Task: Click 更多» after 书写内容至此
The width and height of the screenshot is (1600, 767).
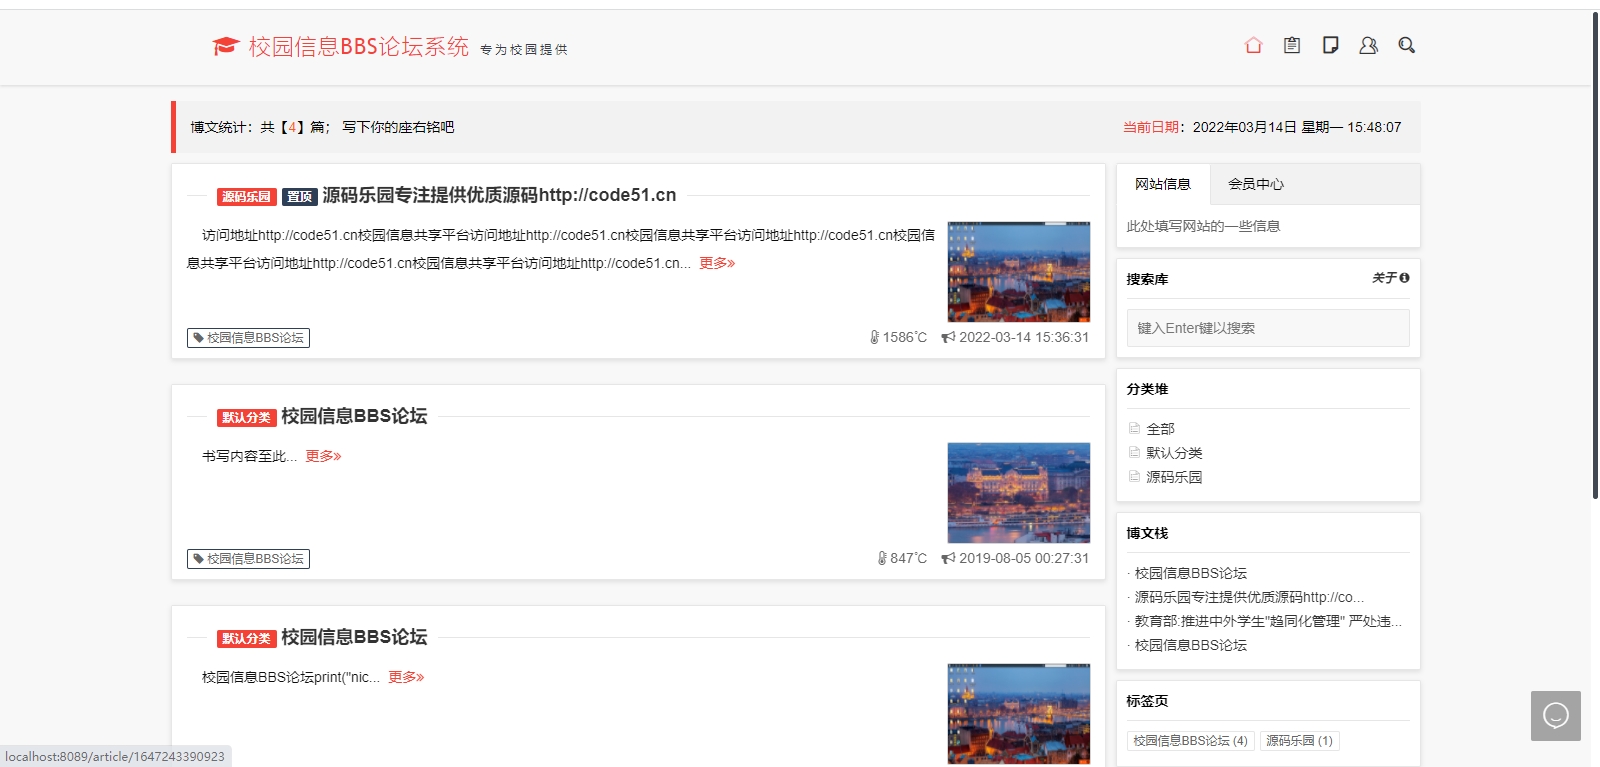Action: coord(323,456)
